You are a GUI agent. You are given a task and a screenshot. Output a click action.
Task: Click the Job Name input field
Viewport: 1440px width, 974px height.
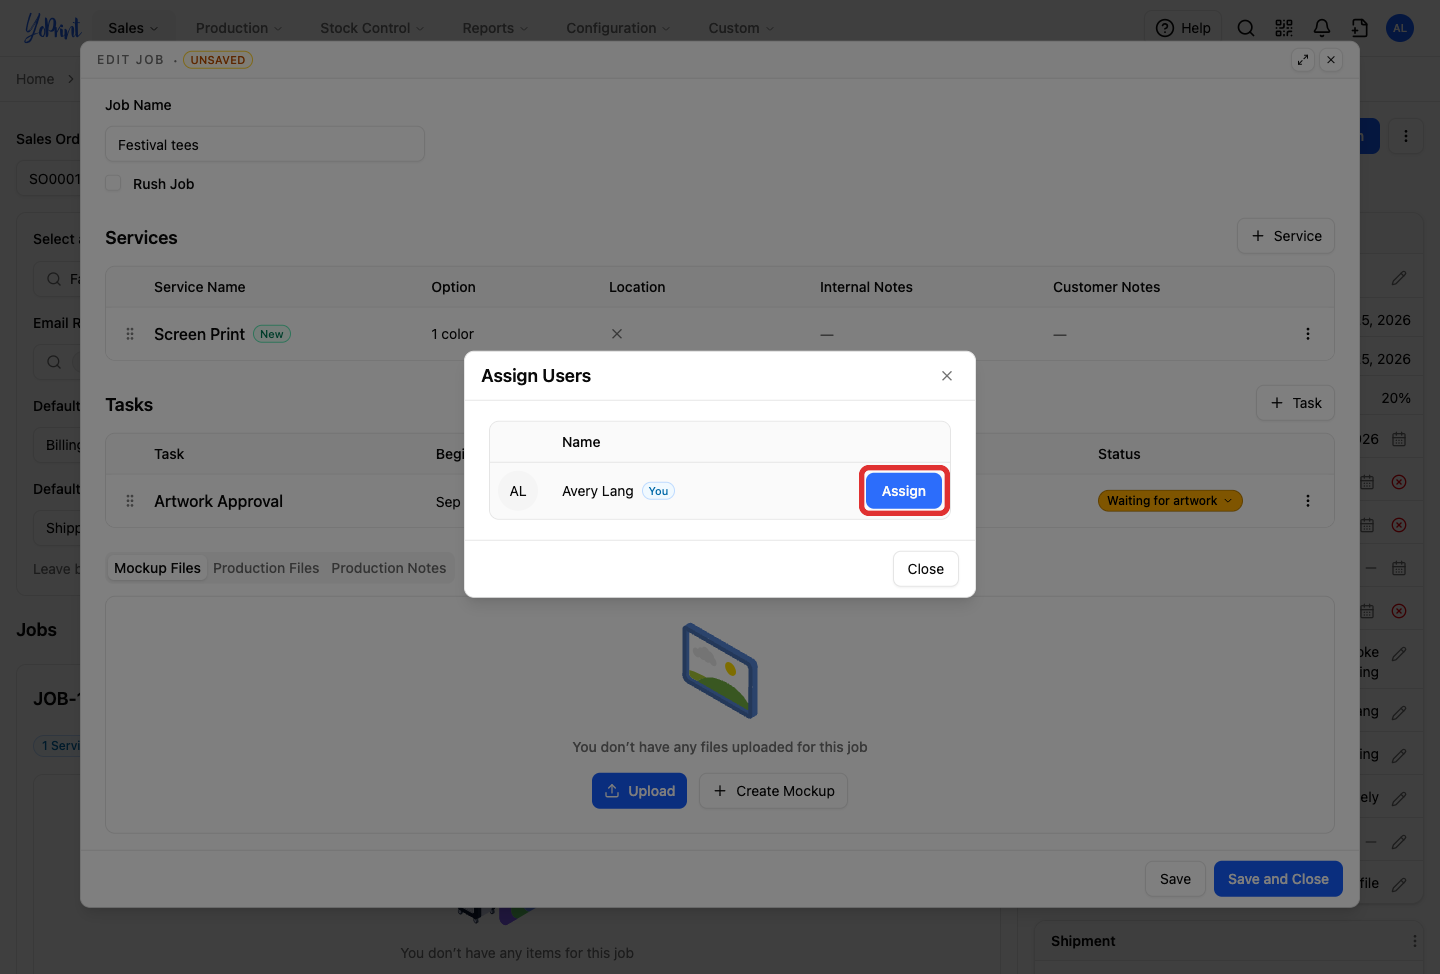(x=265, y=144)
